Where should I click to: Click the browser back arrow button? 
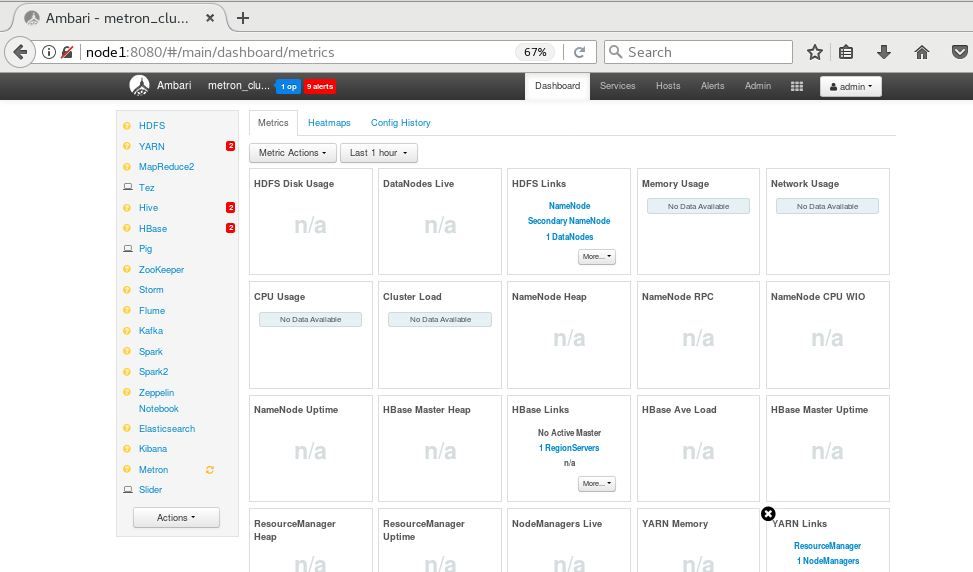click(x=20, y=52)
